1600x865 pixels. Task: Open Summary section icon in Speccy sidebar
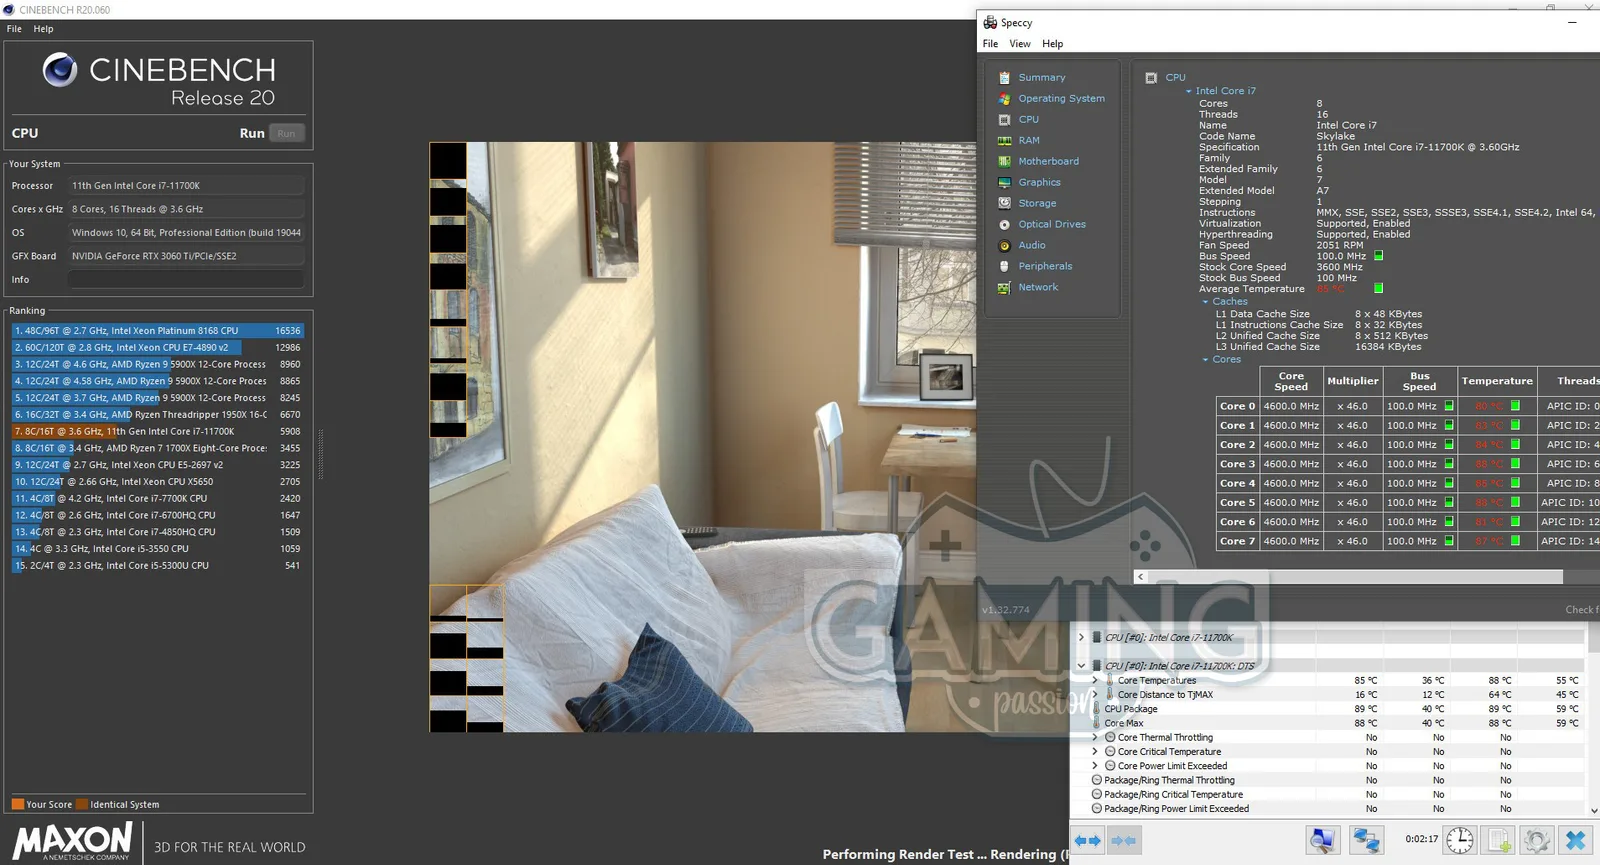tap(1005, 77)
